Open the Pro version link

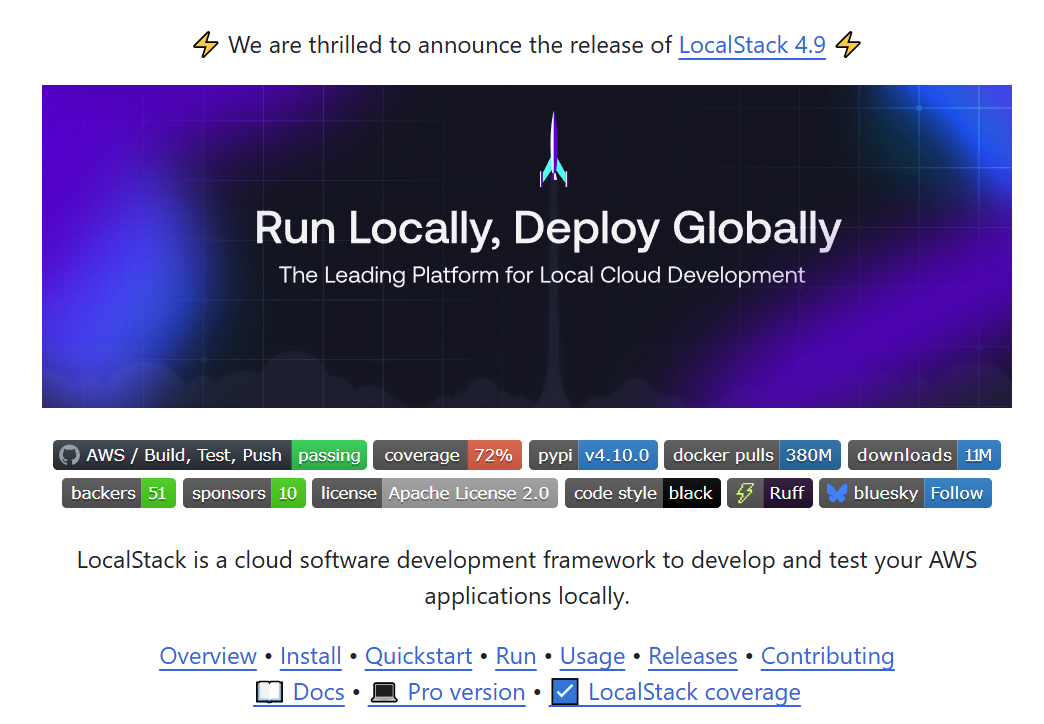coord(446,692)
